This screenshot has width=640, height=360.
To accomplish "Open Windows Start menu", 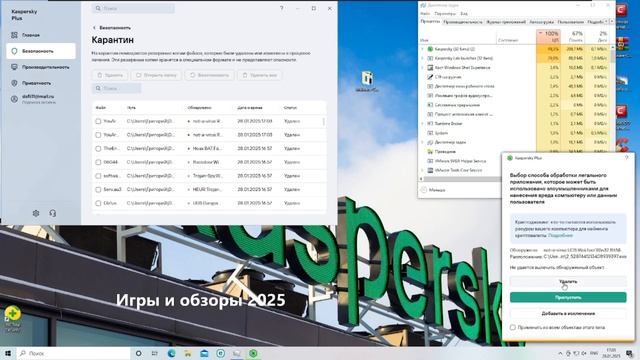I will click(8, 353).
